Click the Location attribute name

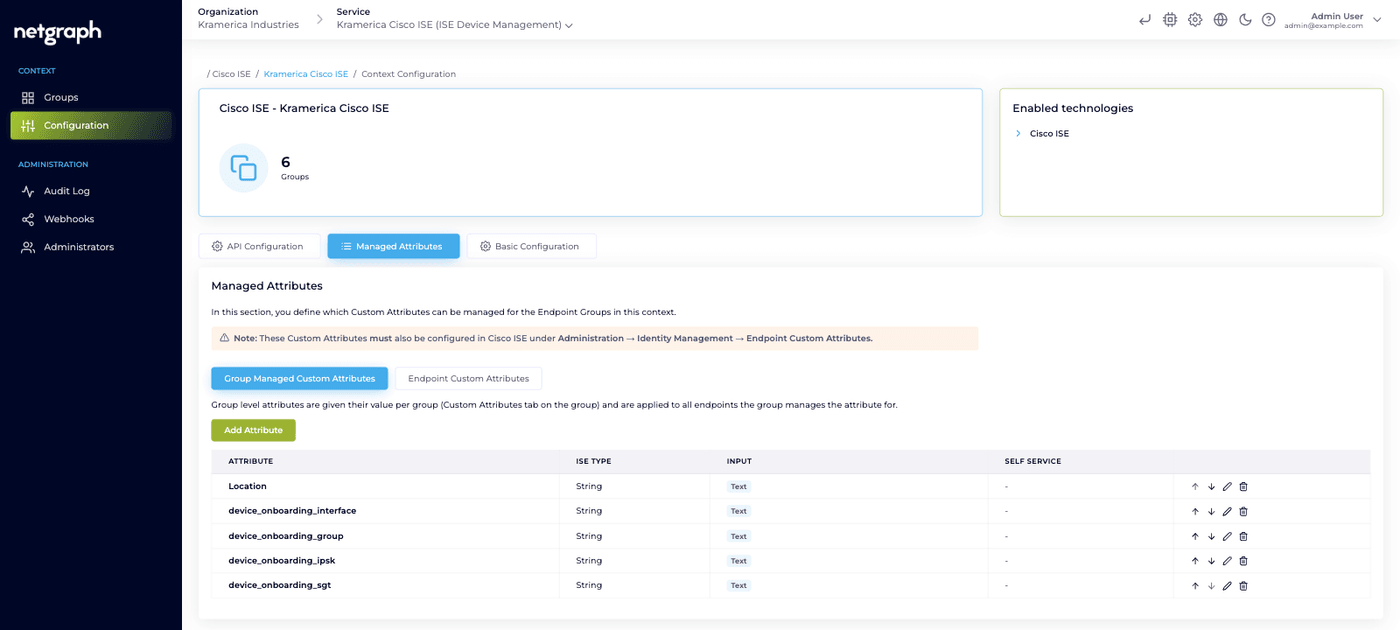248,486
